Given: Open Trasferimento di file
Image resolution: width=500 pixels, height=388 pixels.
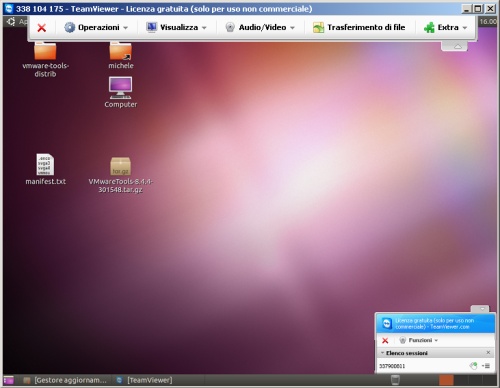Looking at the screenshot, I should coord(359,27).
